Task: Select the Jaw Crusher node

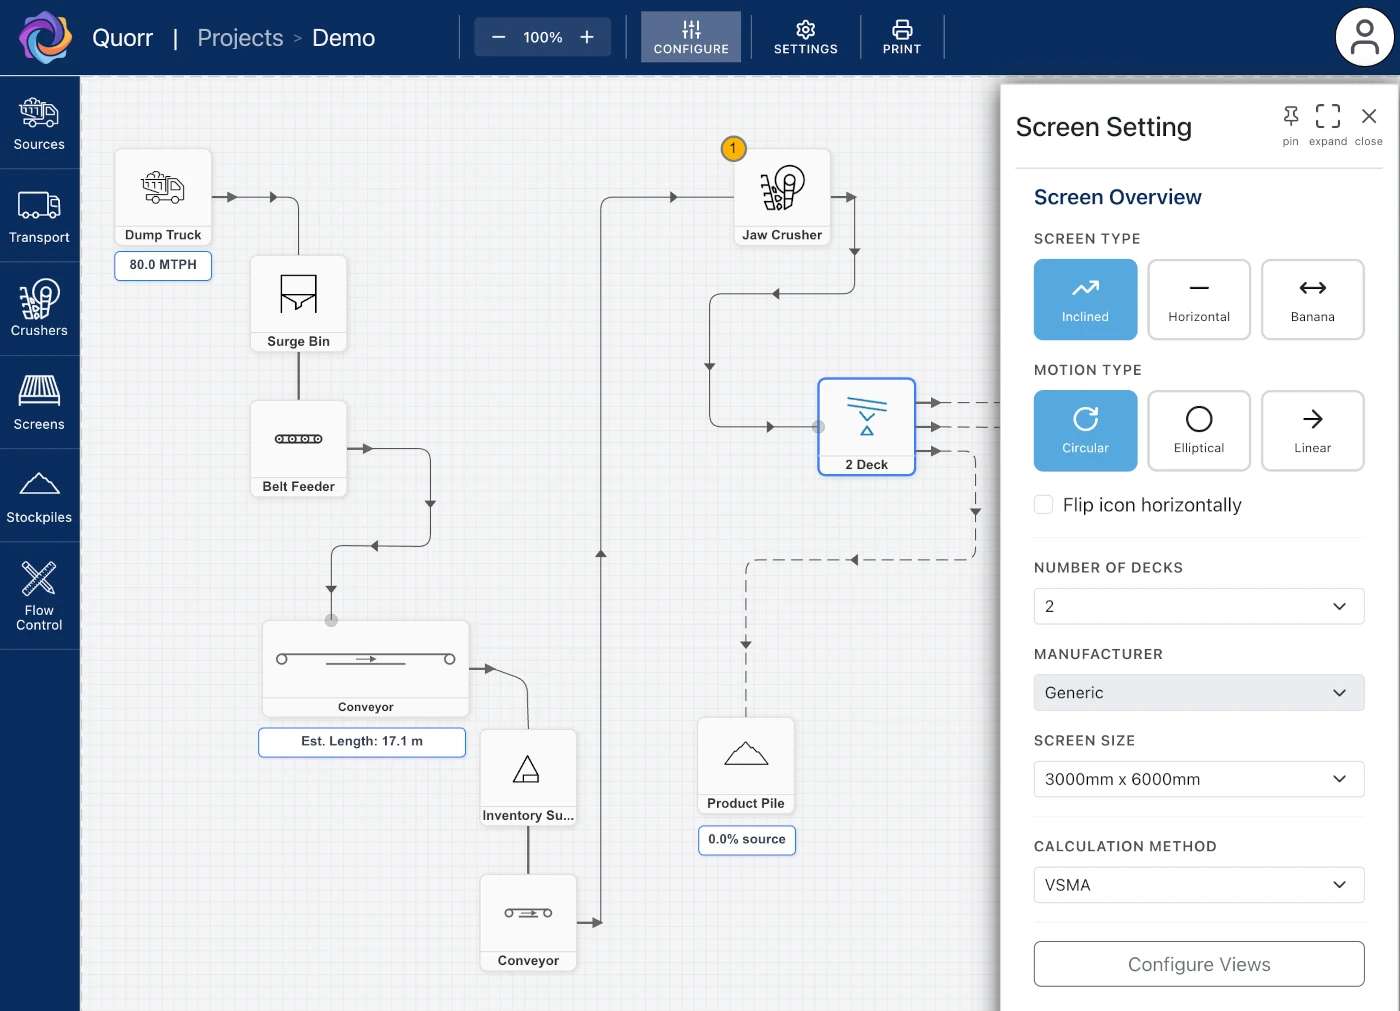Action: (x=782, y=197)
